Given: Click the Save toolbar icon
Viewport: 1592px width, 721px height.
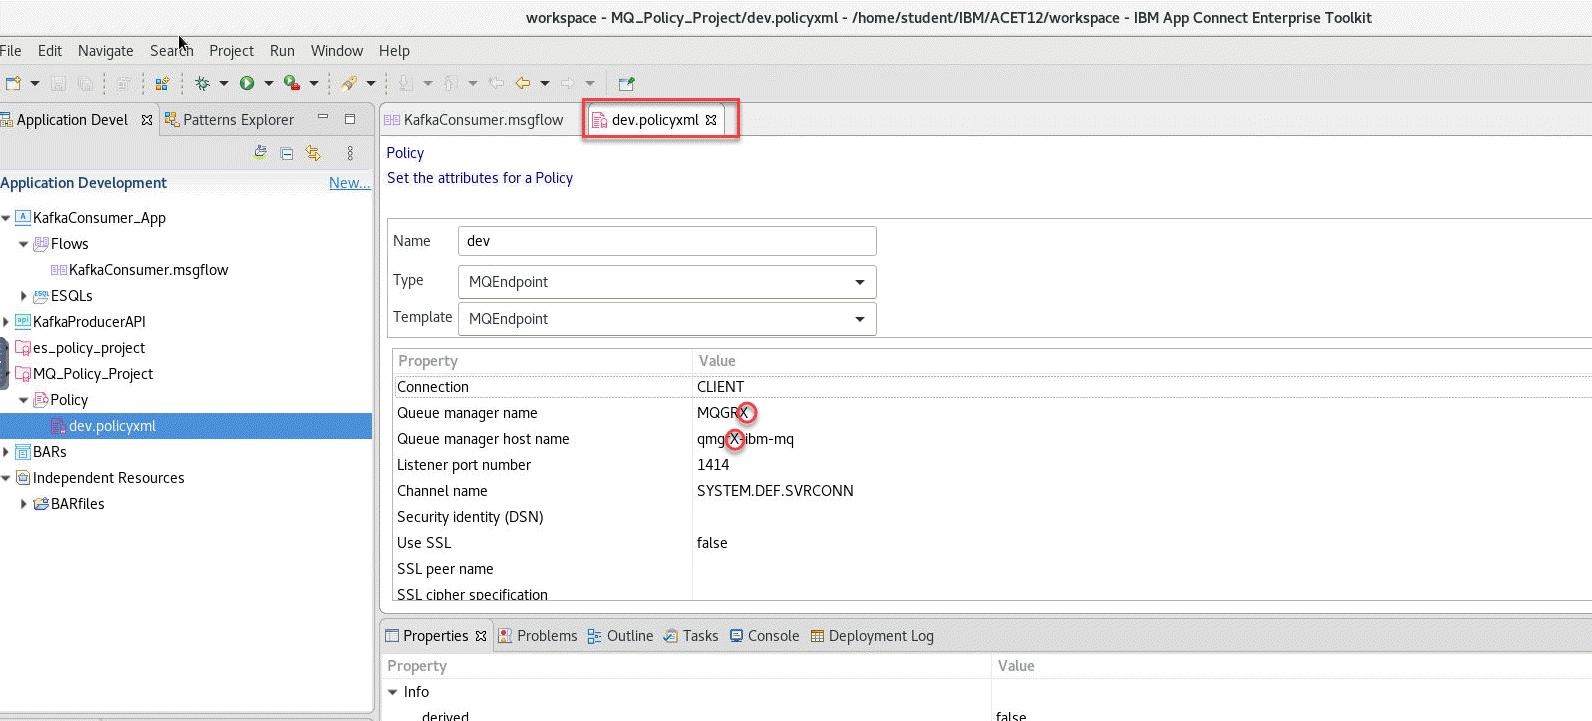Looking at the screenshot, I should (59, 83).
